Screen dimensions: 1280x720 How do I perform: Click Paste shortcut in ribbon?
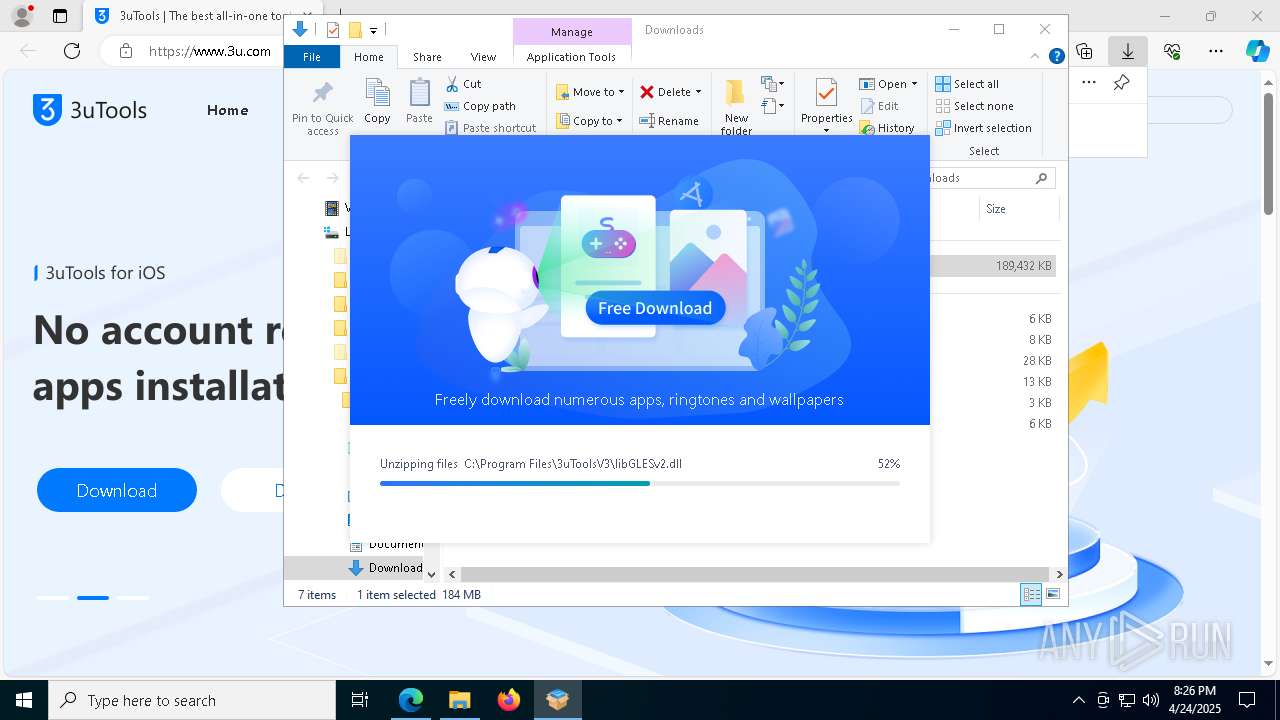point(490,128)
